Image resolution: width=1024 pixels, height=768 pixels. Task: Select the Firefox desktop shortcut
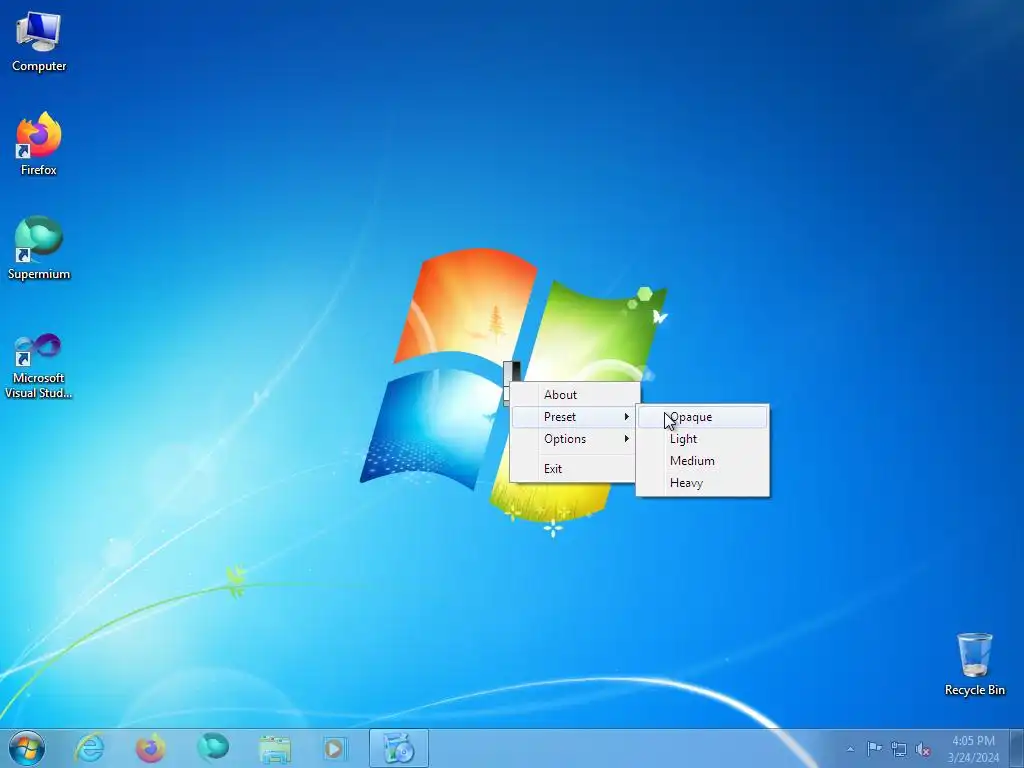39,144
